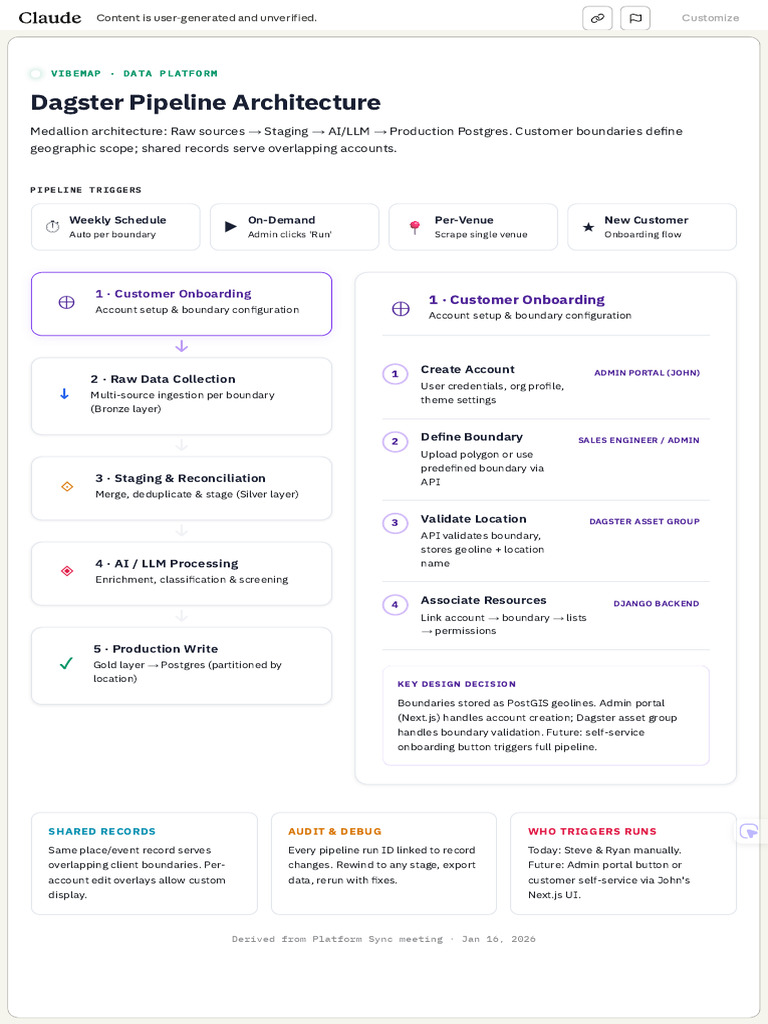Viewport: 768px width, 1024px height.
Task: Click the globe icon in the Customer Onboarding stage card
Action: (67, 302)
